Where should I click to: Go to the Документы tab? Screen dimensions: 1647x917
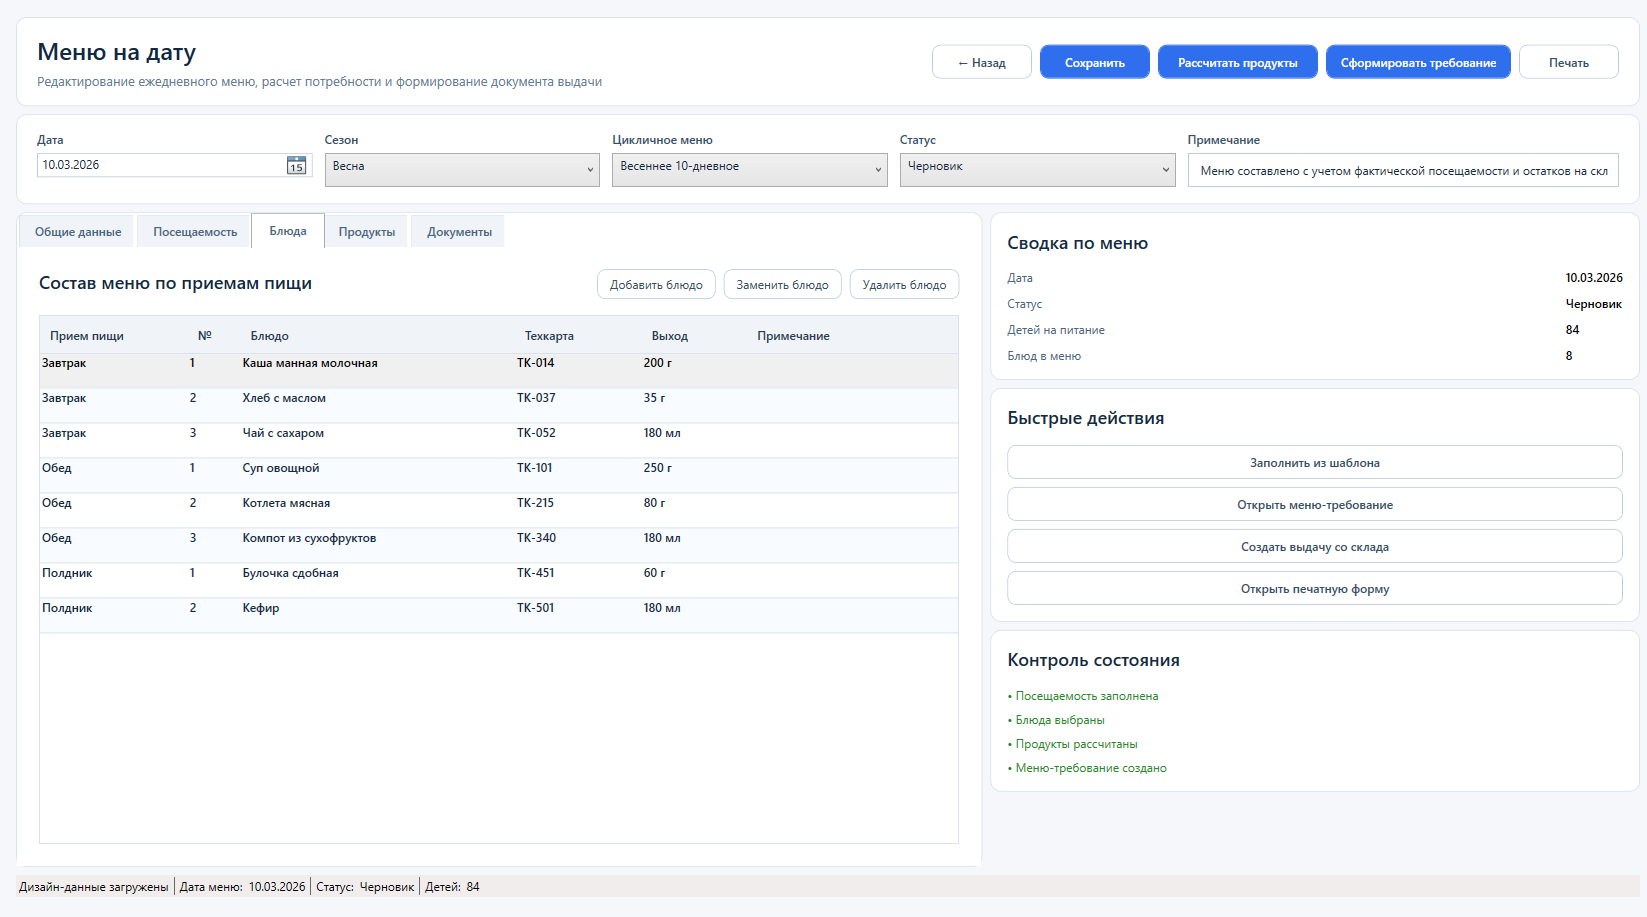[x=459, y=232]
